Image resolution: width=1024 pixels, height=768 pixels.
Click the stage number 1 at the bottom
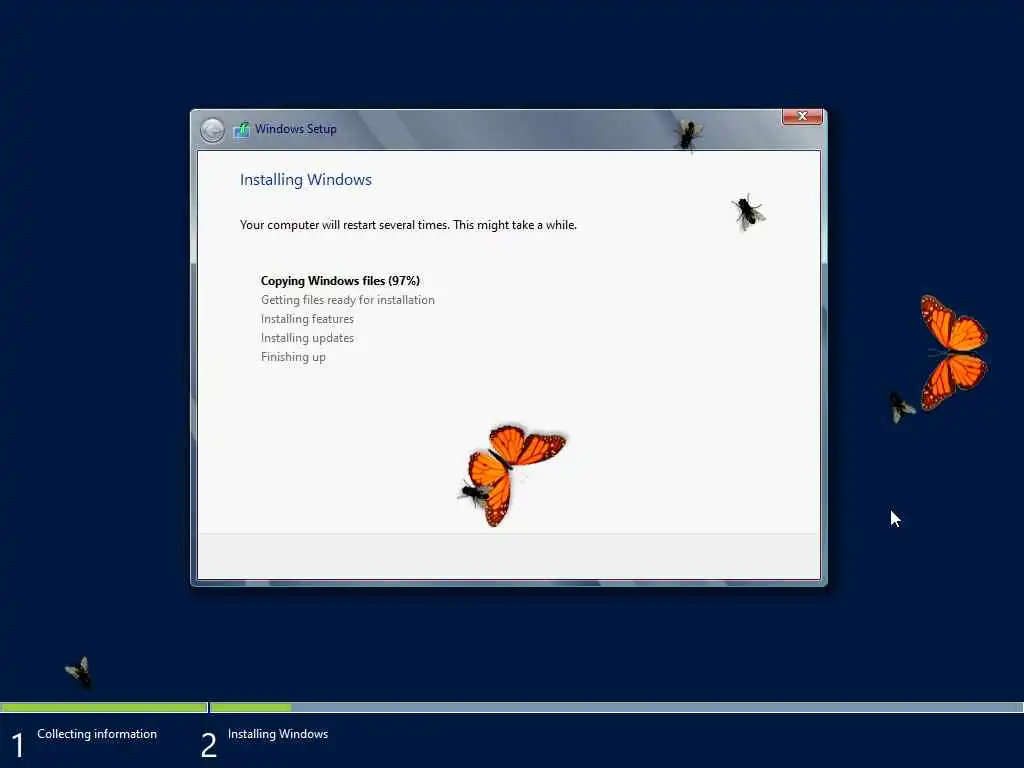(18, 745)
